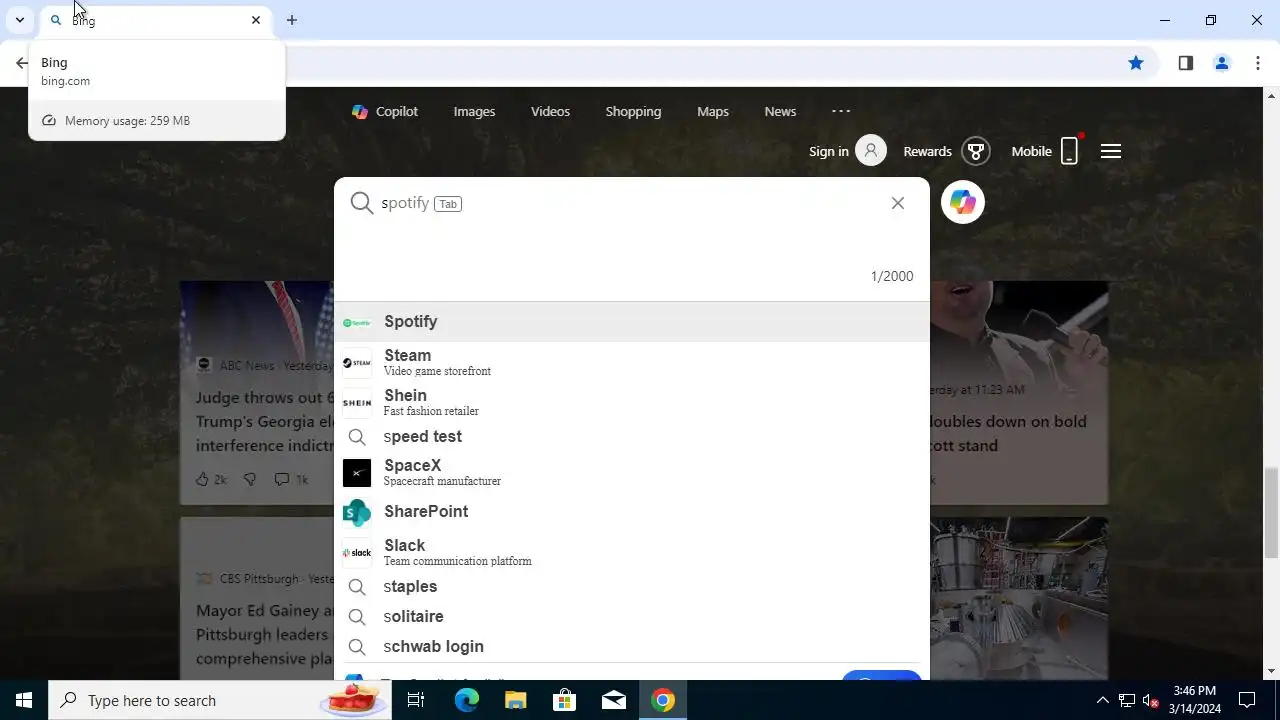
Task: Go to the Shopping tab
Action: click(633, 111)
